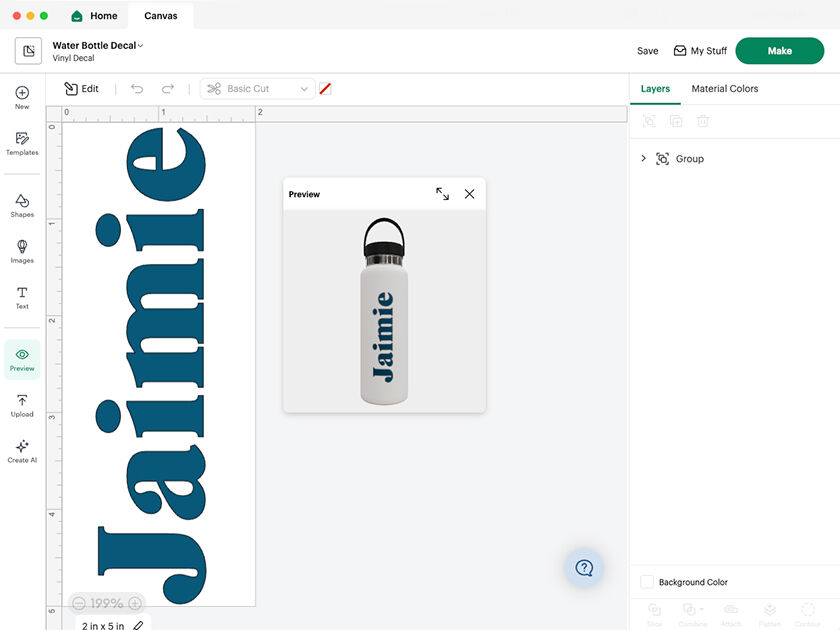Go to the Home tab
840x630 pixels.
click(94, 16)
